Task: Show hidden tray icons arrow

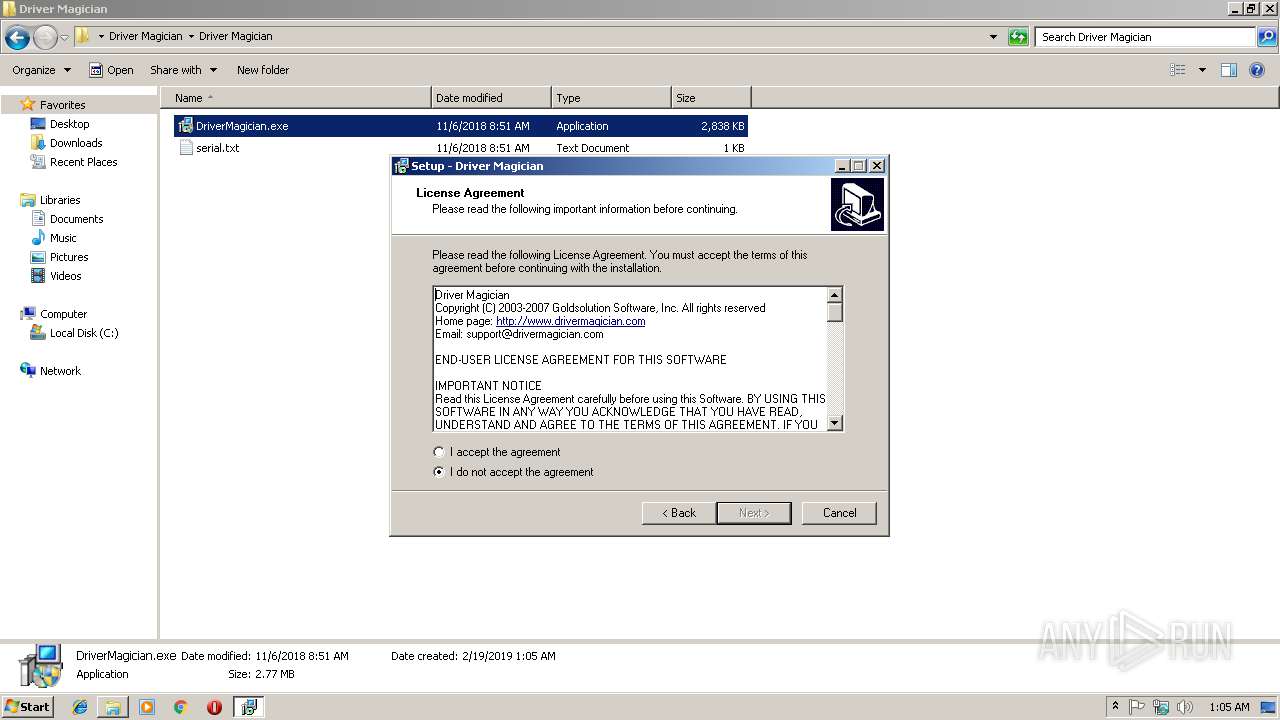Action: point(1116,707)
